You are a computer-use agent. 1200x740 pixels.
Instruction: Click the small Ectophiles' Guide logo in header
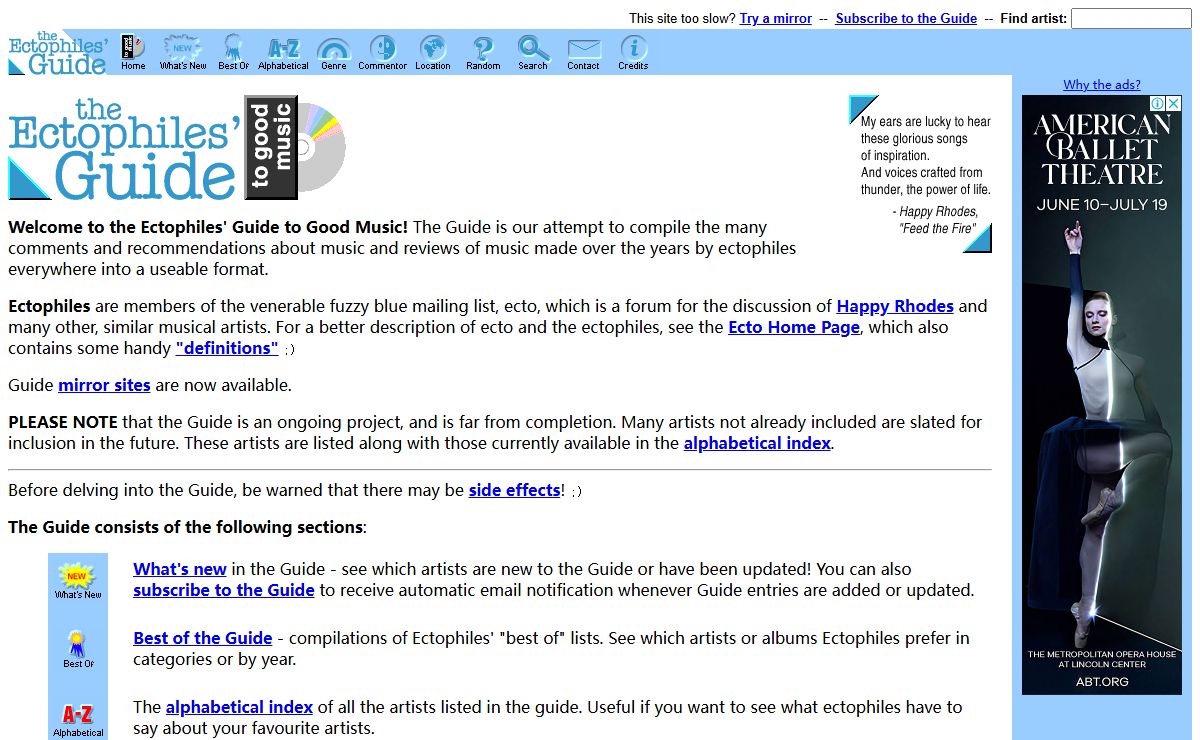[58, 53]
